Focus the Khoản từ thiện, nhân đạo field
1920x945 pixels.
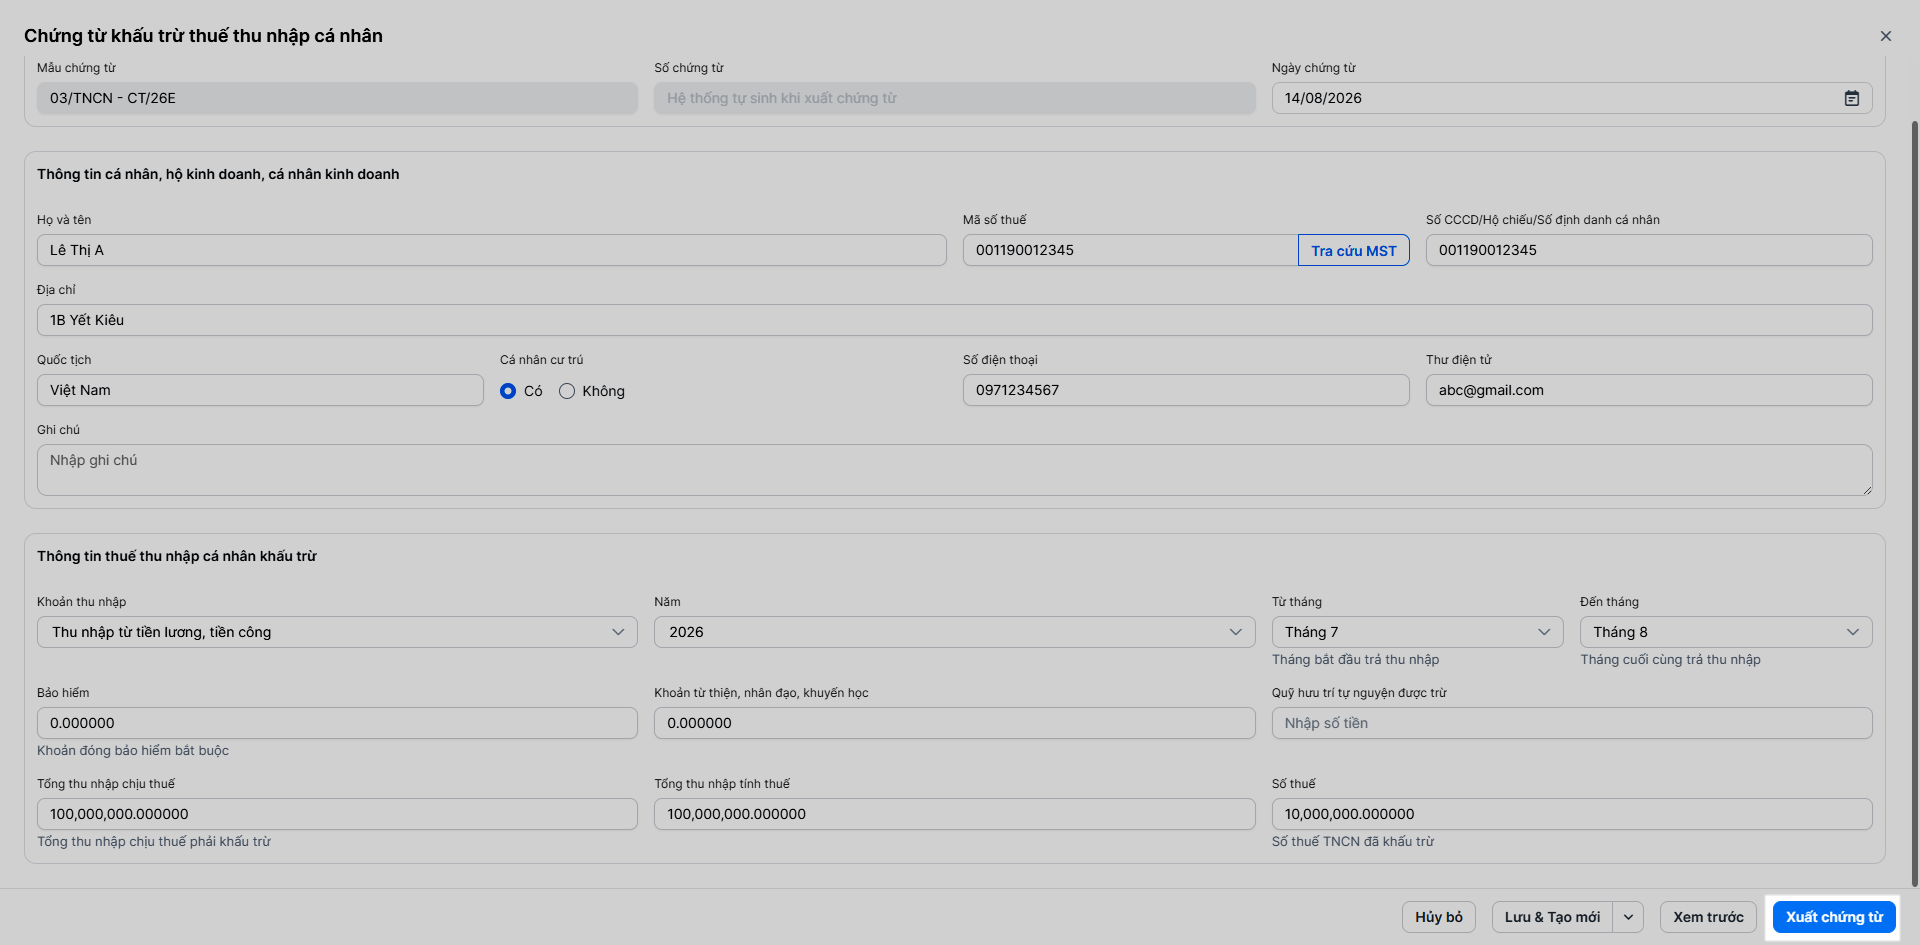point(954,723)
